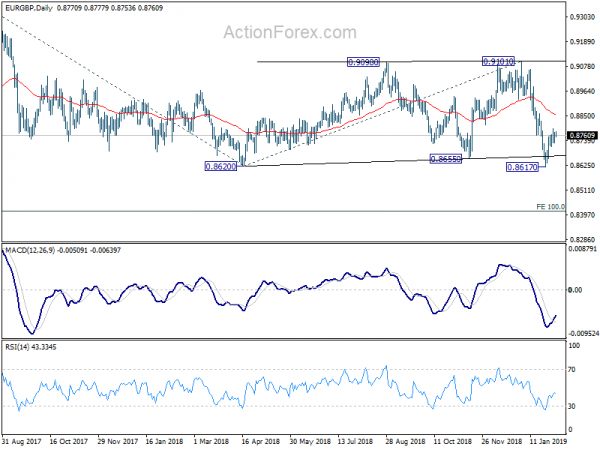Viewport: 600px width, 450px height.
Task: Click the RSI(14) indicator label
Action: [x=17, y=347]
